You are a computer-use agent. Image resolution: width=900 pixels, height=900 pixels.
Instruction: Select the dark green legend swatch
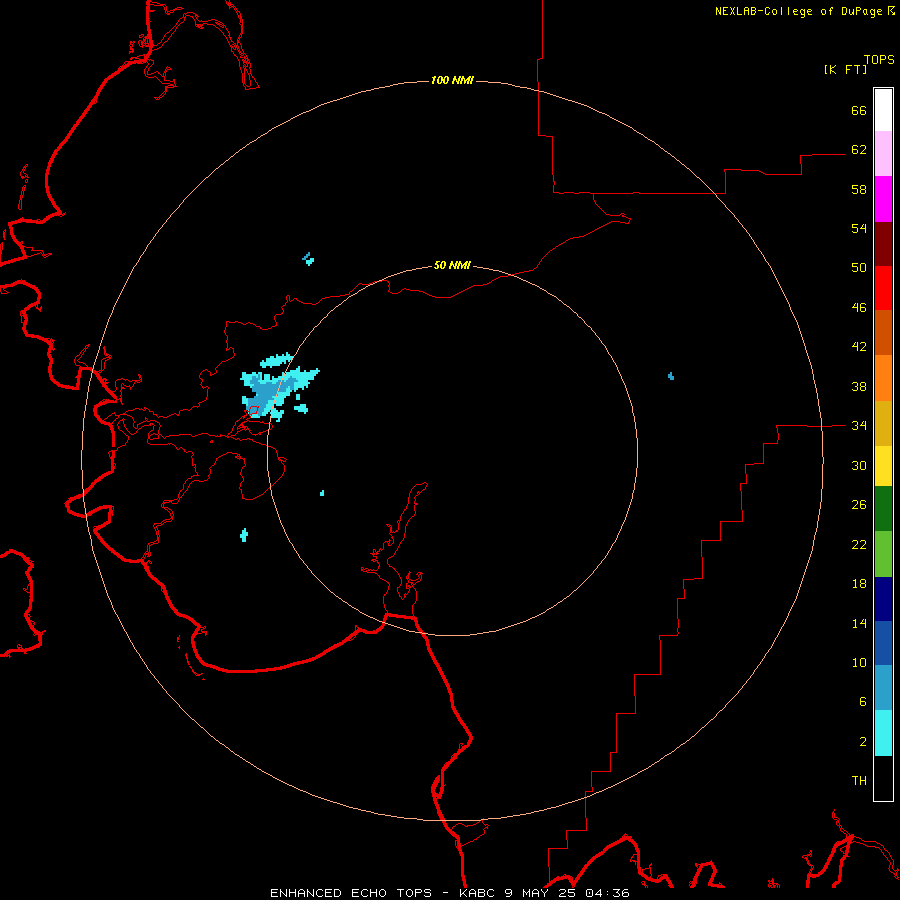(883, 509)
